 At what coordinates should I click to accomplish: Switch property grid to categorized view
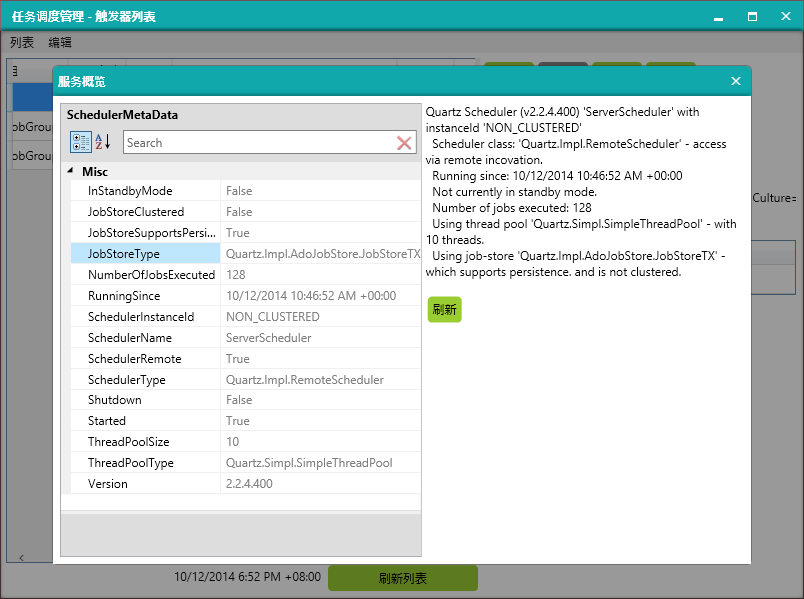(x=81, y=142)
